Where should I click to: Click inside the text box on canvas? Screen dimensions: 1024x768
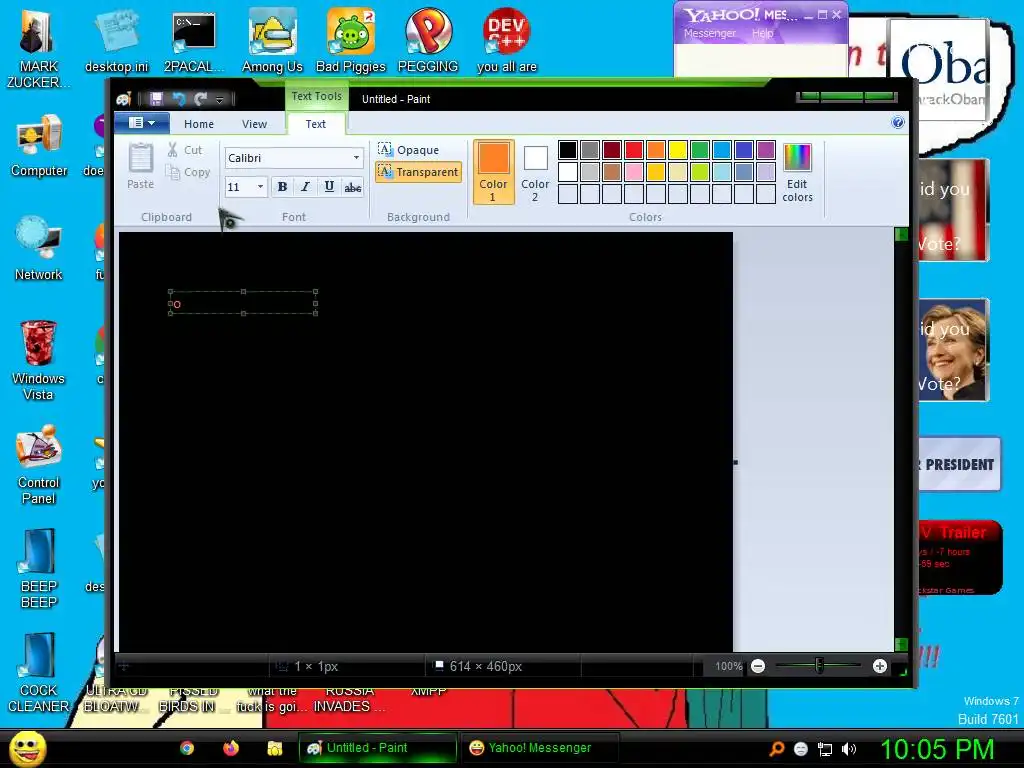[x=243, y=303]
